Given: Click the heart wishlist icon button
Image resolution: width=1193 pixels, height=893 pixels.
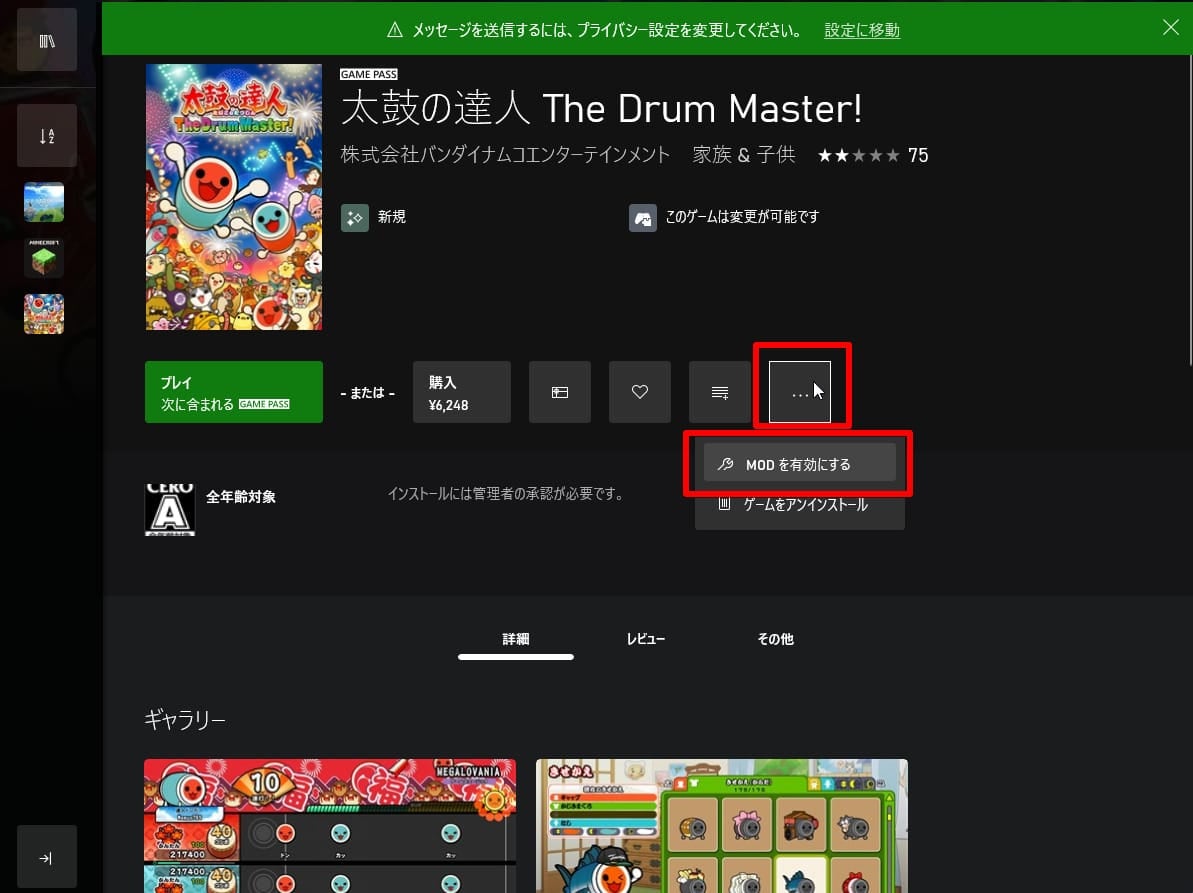Looking at the screenshot, I should pyautogui.click(x=640, y=392).
